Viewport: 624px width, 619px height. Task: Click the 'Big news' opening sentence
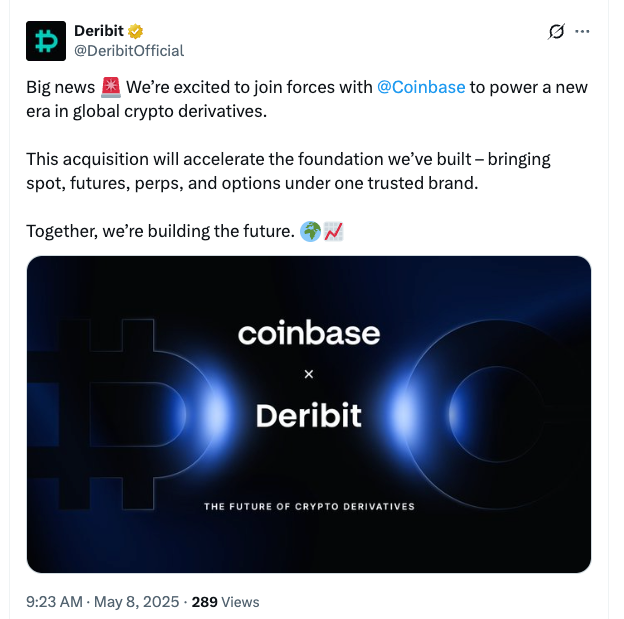click(x=60, y=87)
